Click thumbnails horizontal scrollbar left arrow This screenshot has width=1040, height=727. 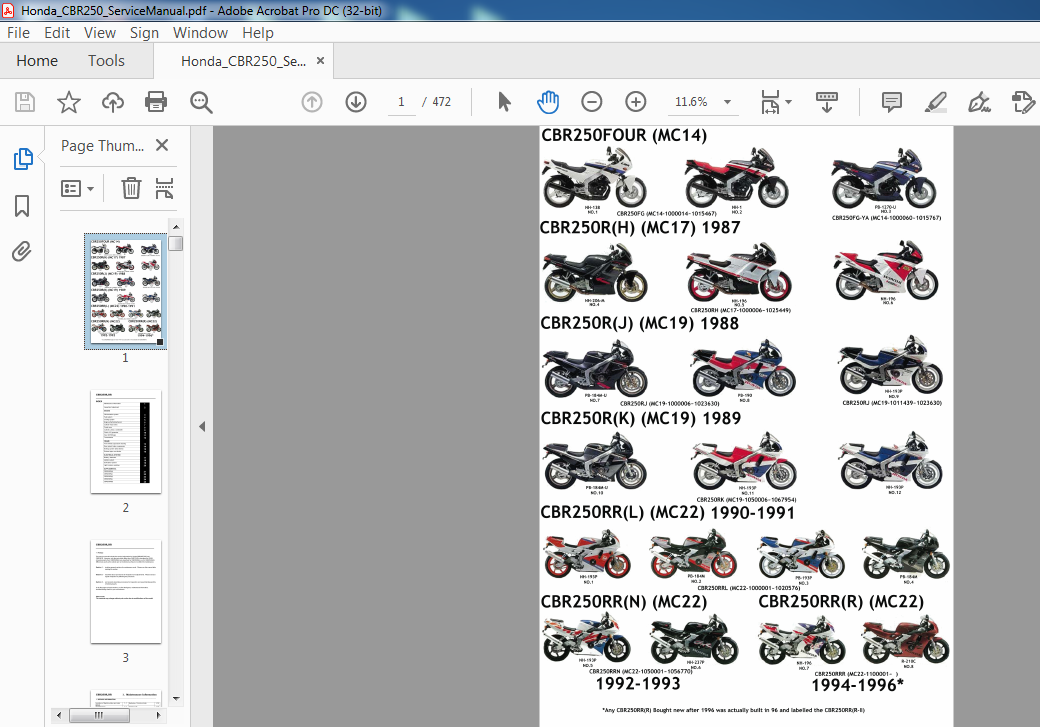(x=59, y=716)
